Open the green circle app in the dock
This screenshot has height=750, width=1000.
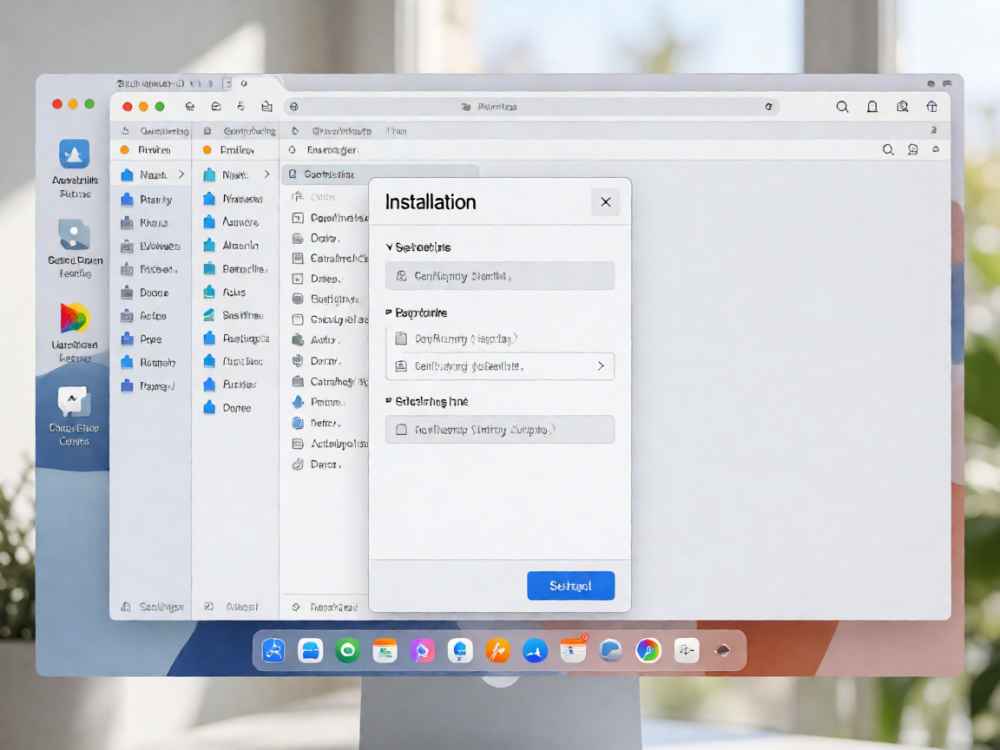tap(348, 651)
